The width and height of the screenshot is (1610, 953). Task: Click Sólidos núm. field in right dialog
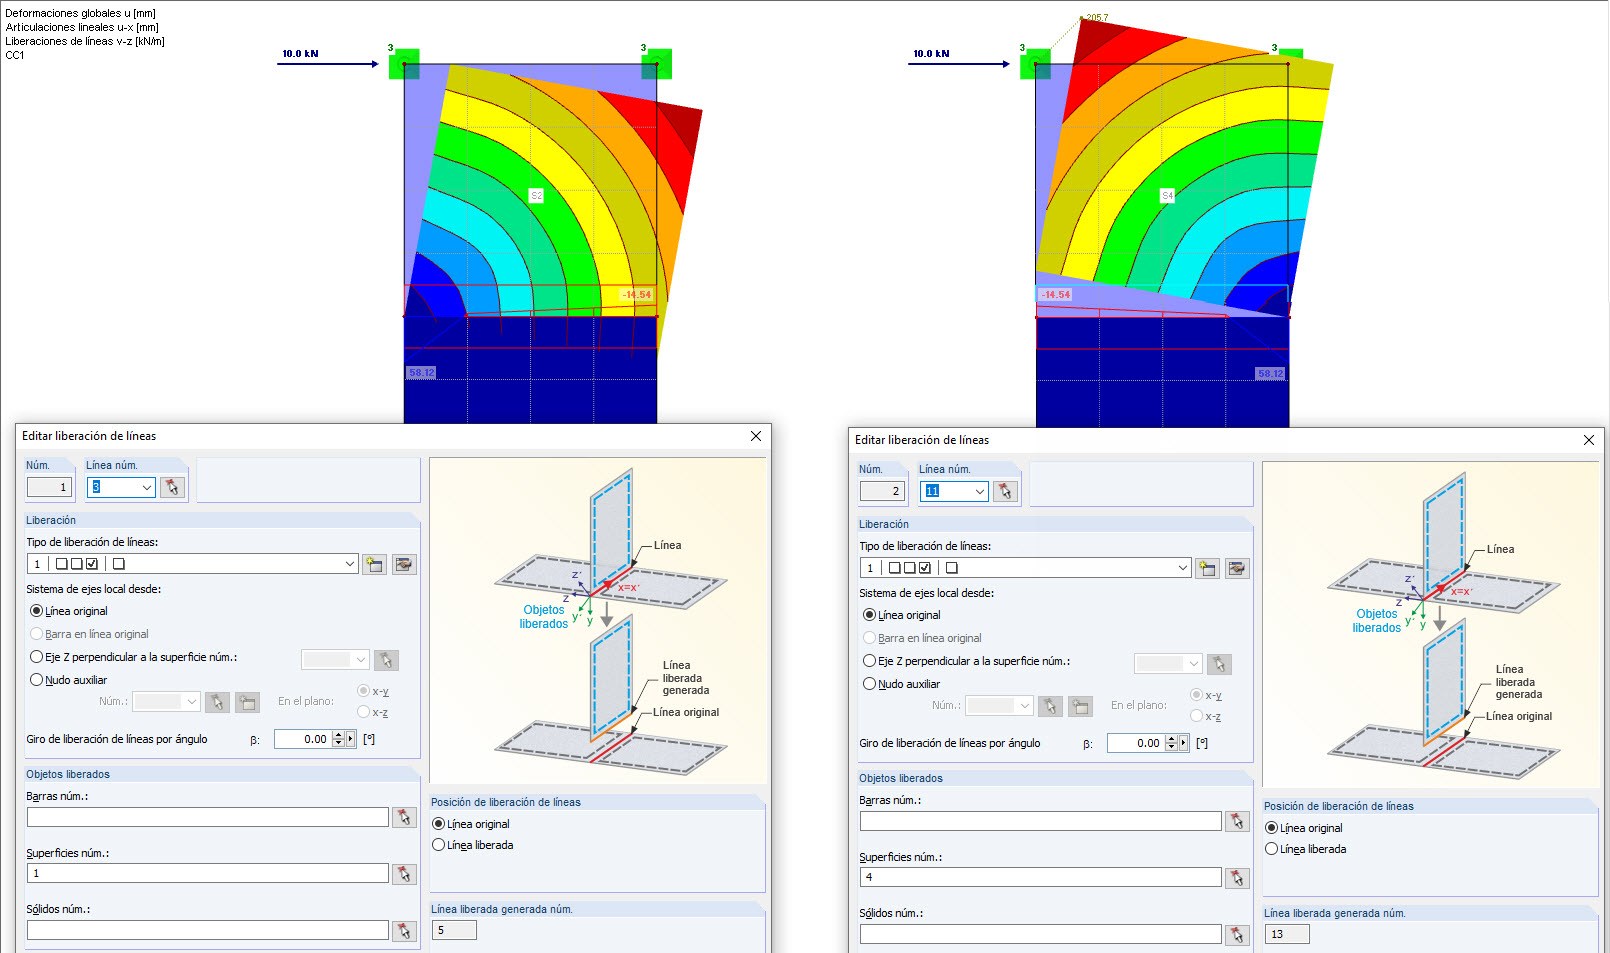pyautogui.click(x=1041, y=935)
